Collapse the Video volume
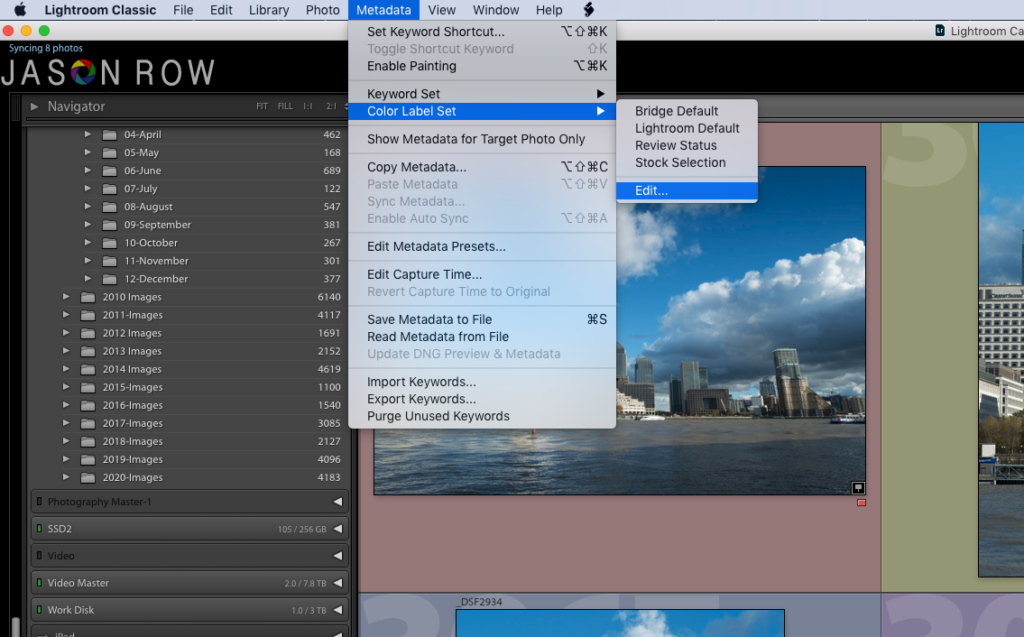The image size is (1024, 637). [338, 556]
